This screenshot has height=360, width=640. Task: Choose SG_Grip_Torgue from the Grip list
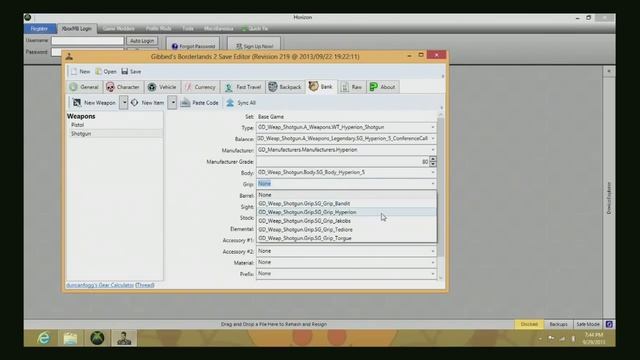coord(346,238)
